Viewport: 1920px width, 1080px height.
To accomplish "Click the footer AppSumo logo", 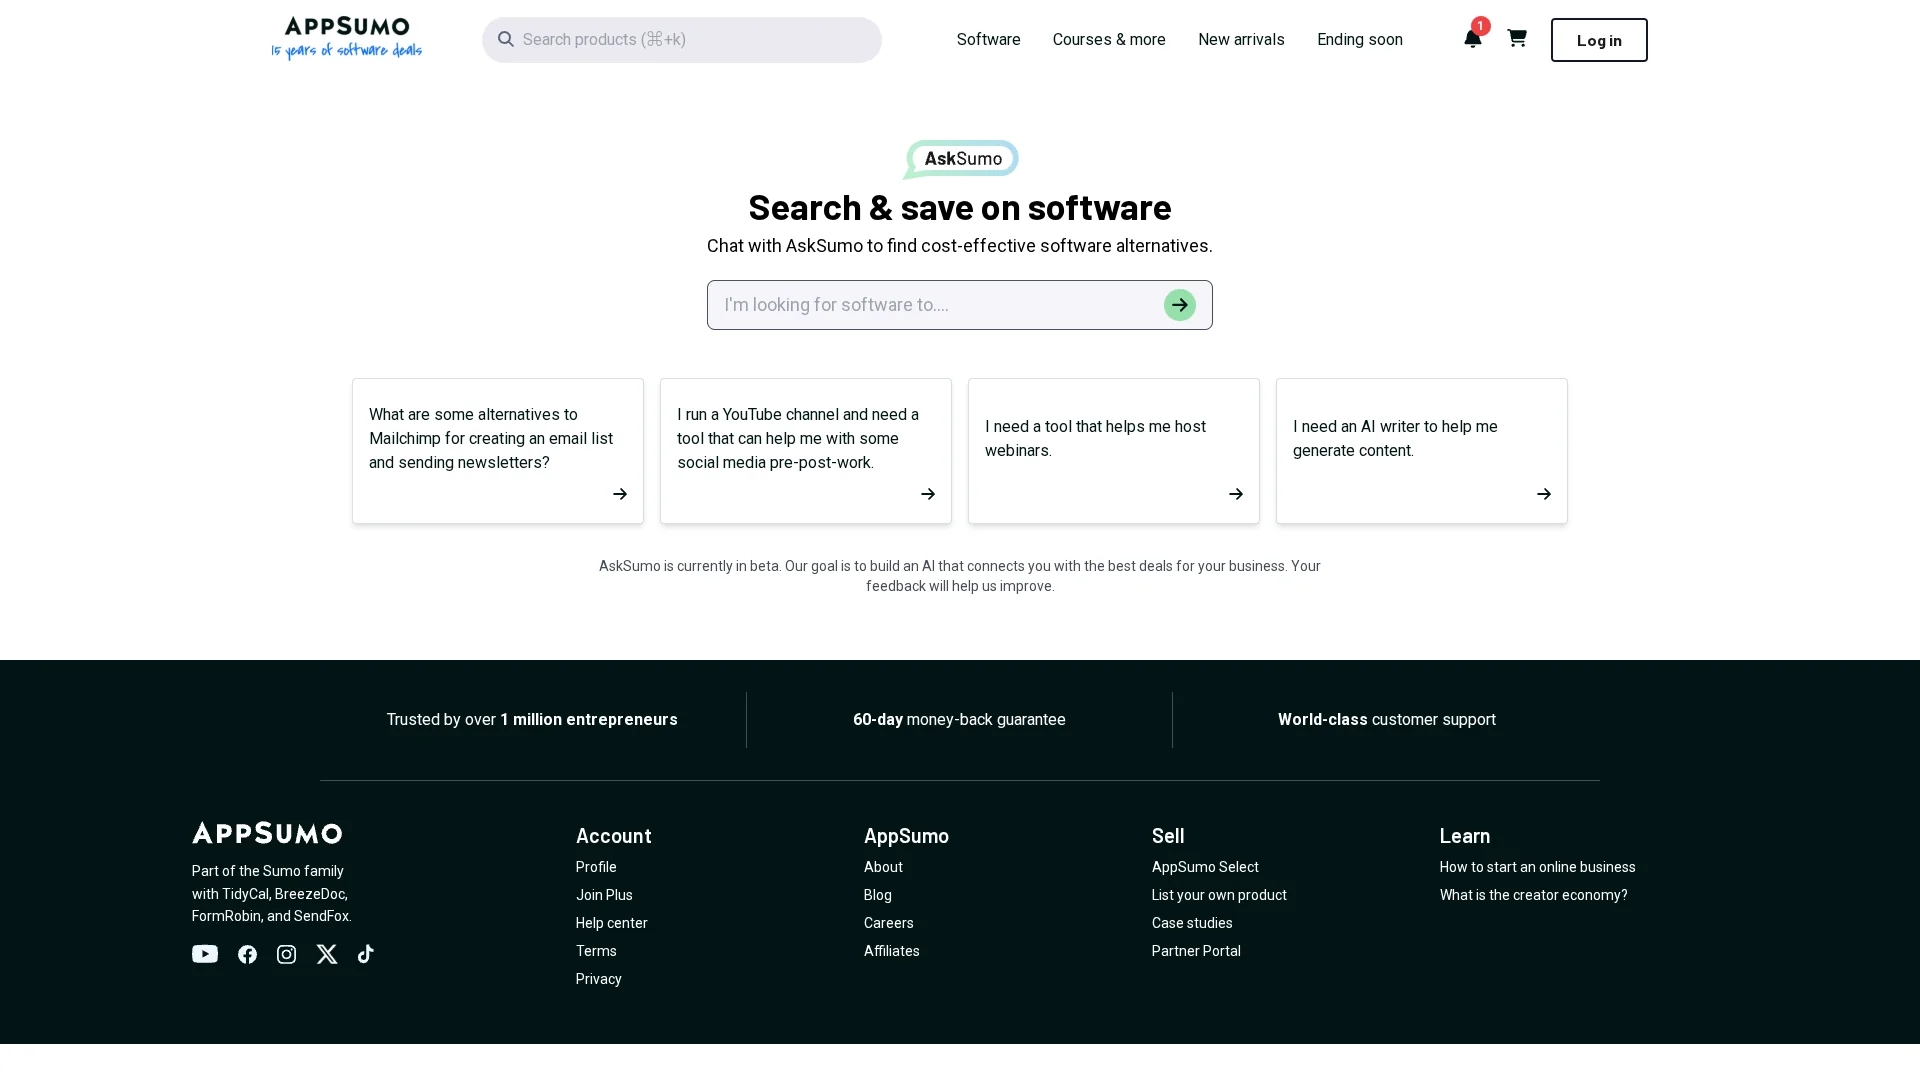I will 267,833.
